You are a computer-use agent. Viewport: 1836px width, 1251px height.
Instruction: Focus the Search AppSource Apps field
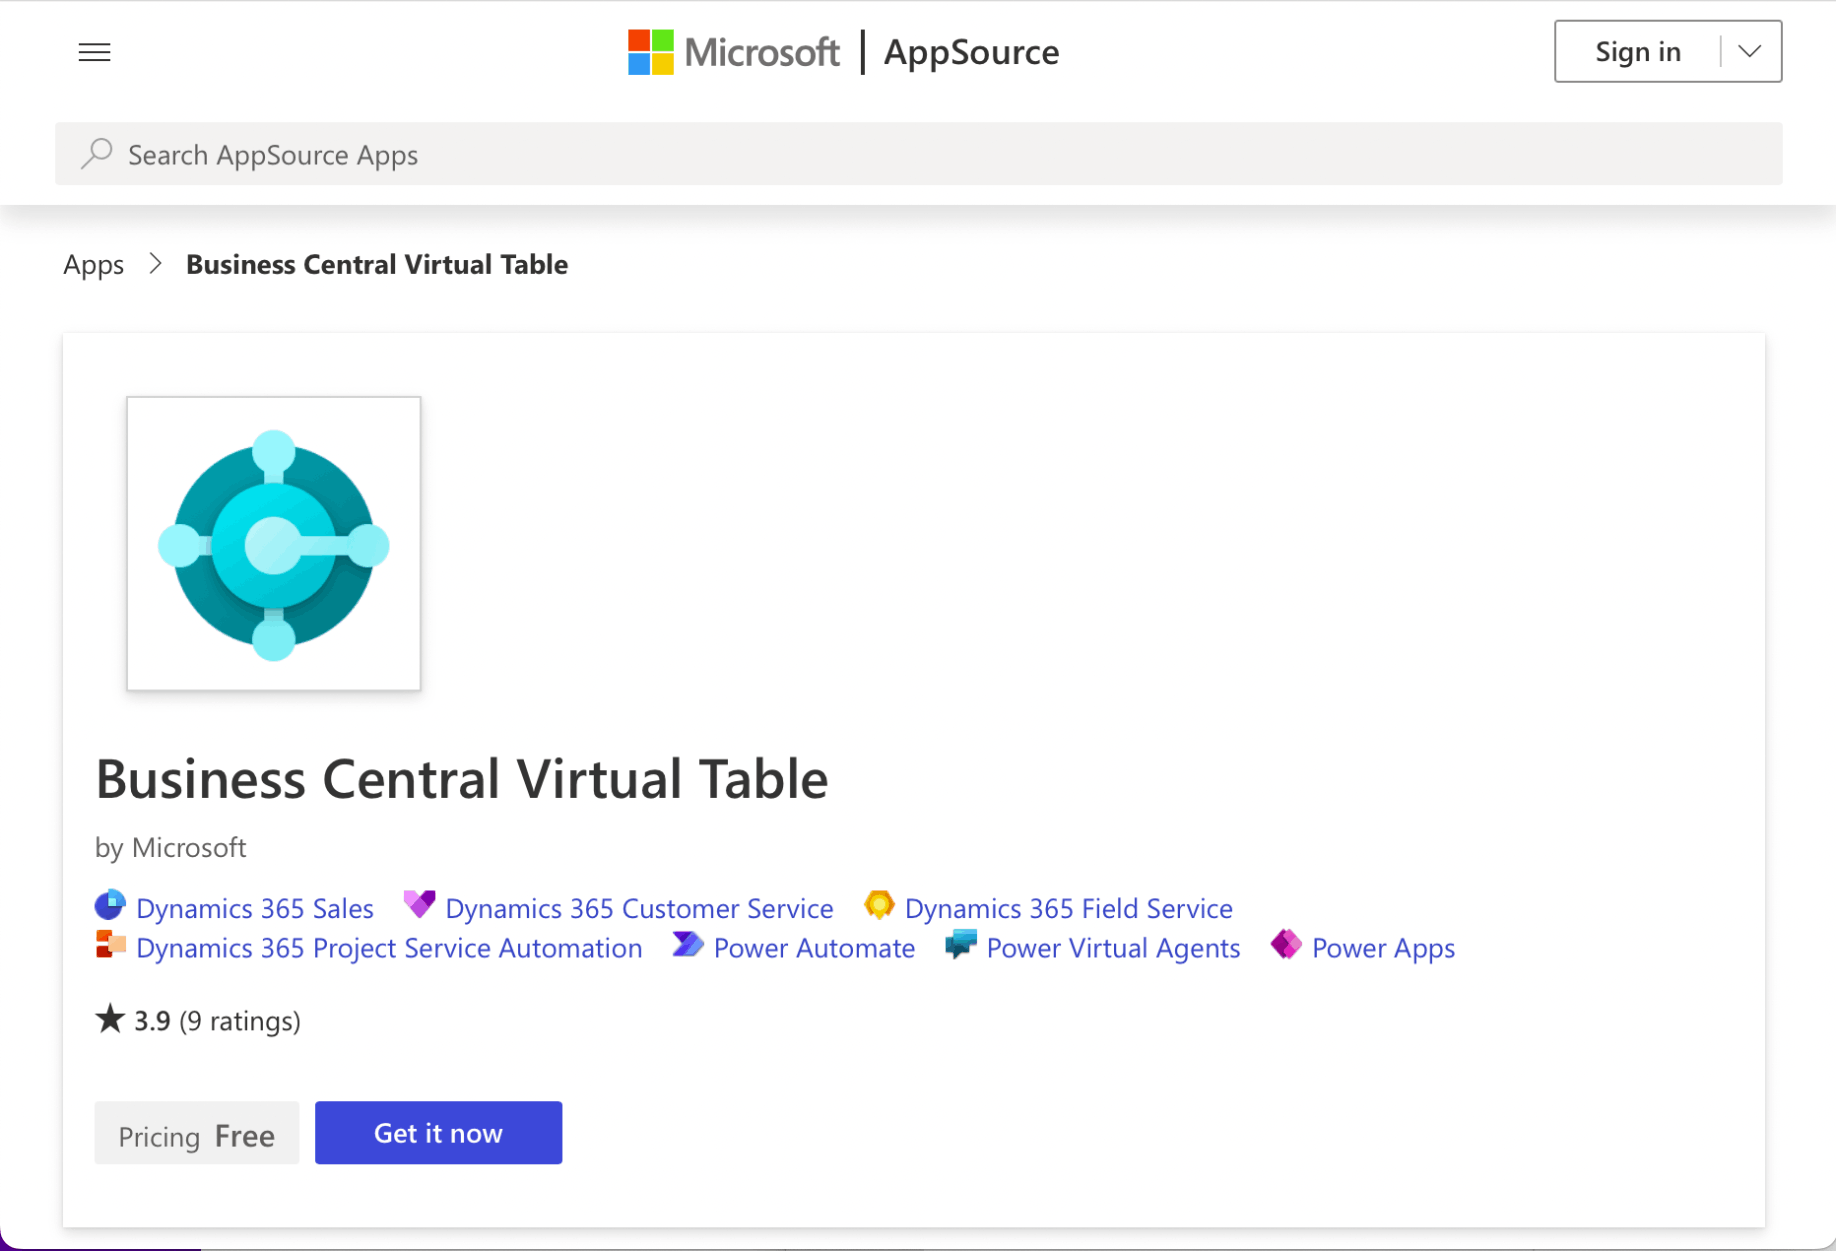(x=940, y=154)
